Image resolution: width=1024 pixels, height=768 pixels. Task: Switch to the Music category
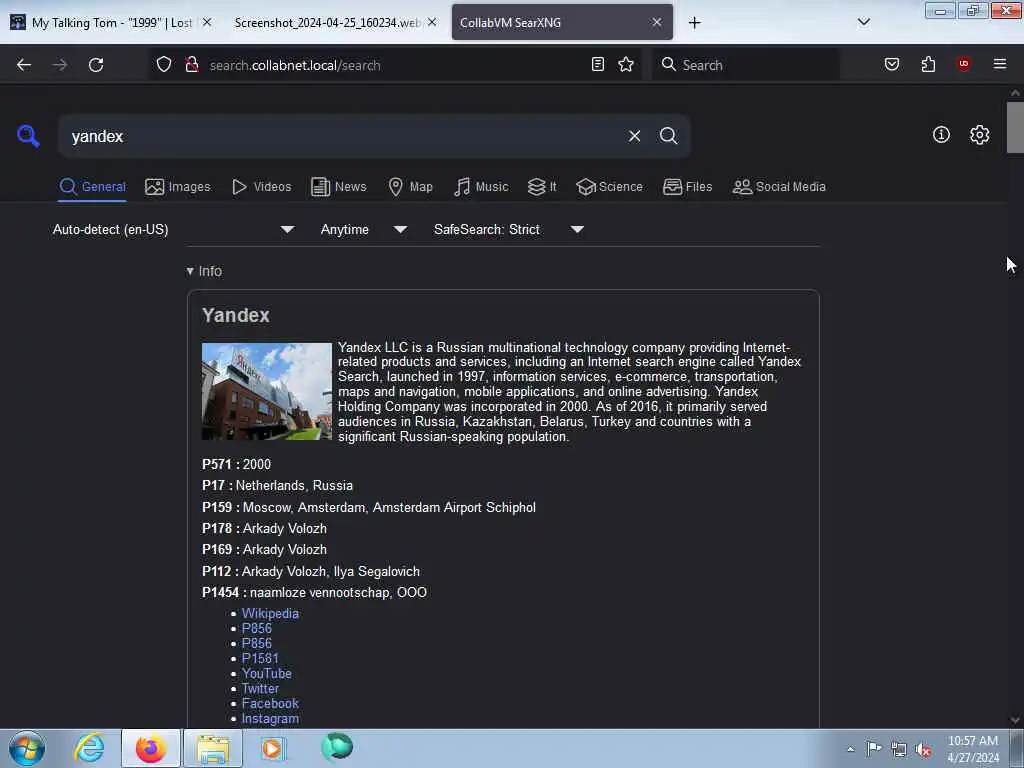tap(481, 187)
